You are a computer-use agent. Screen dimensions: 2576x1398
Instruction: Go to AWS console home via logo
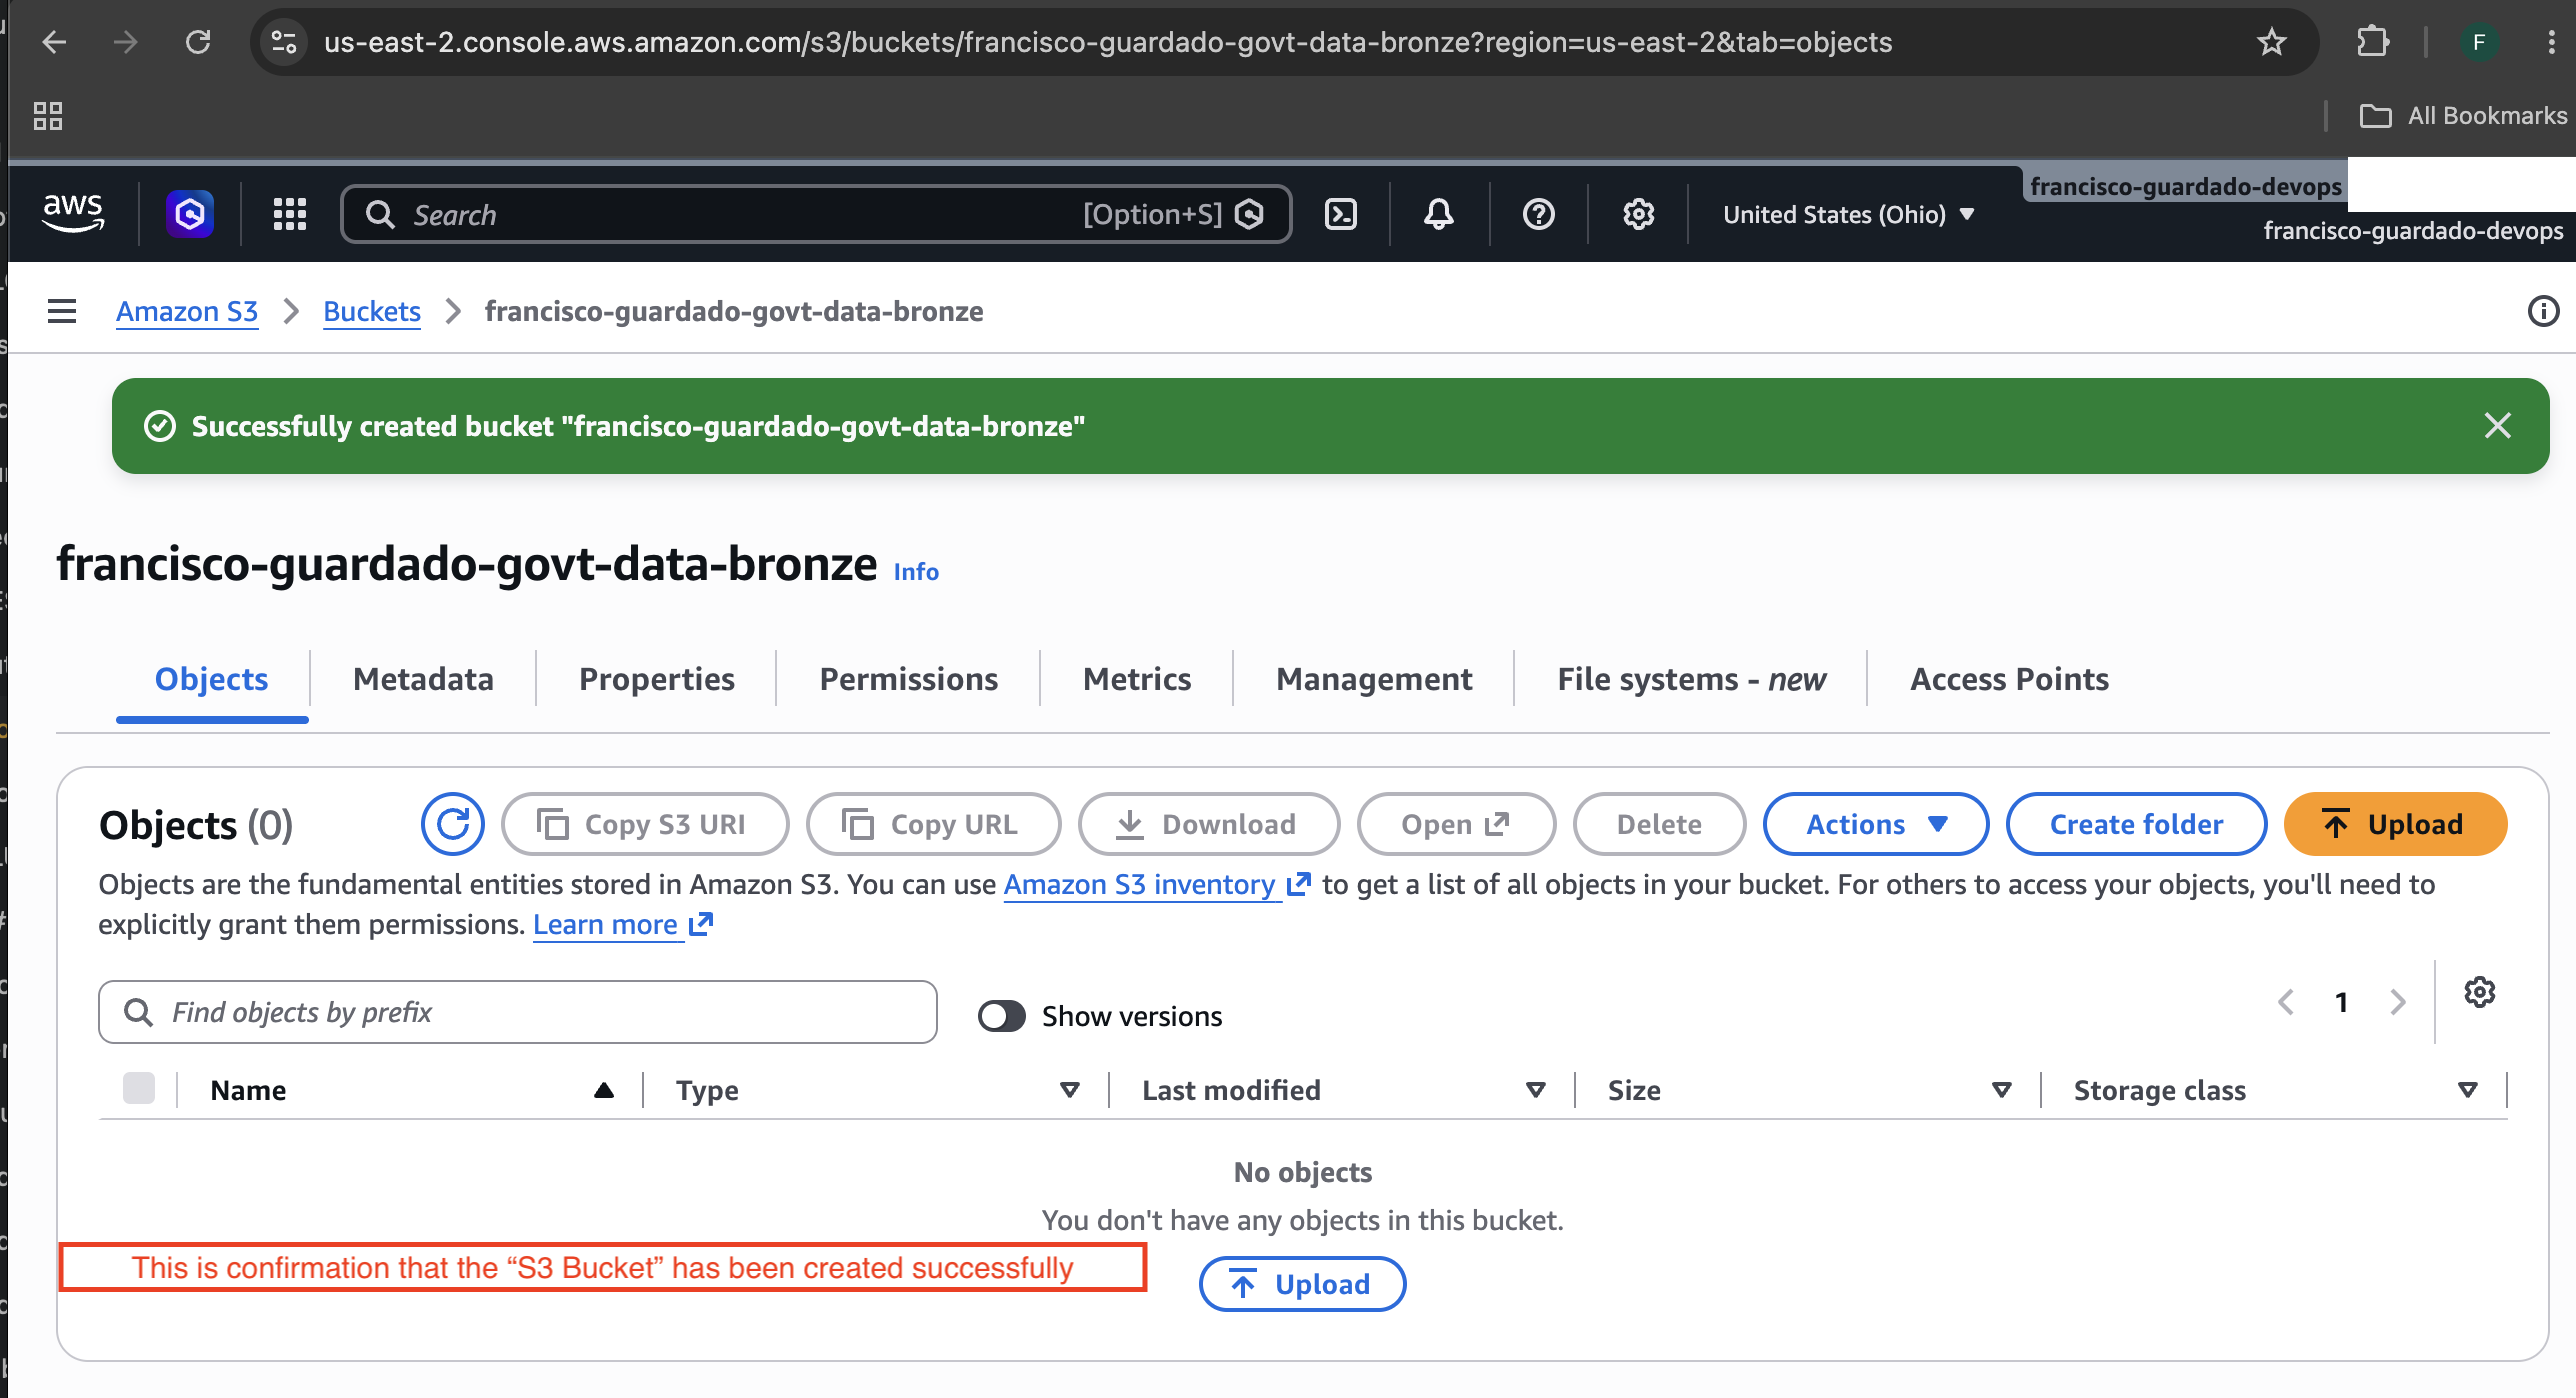73,213
